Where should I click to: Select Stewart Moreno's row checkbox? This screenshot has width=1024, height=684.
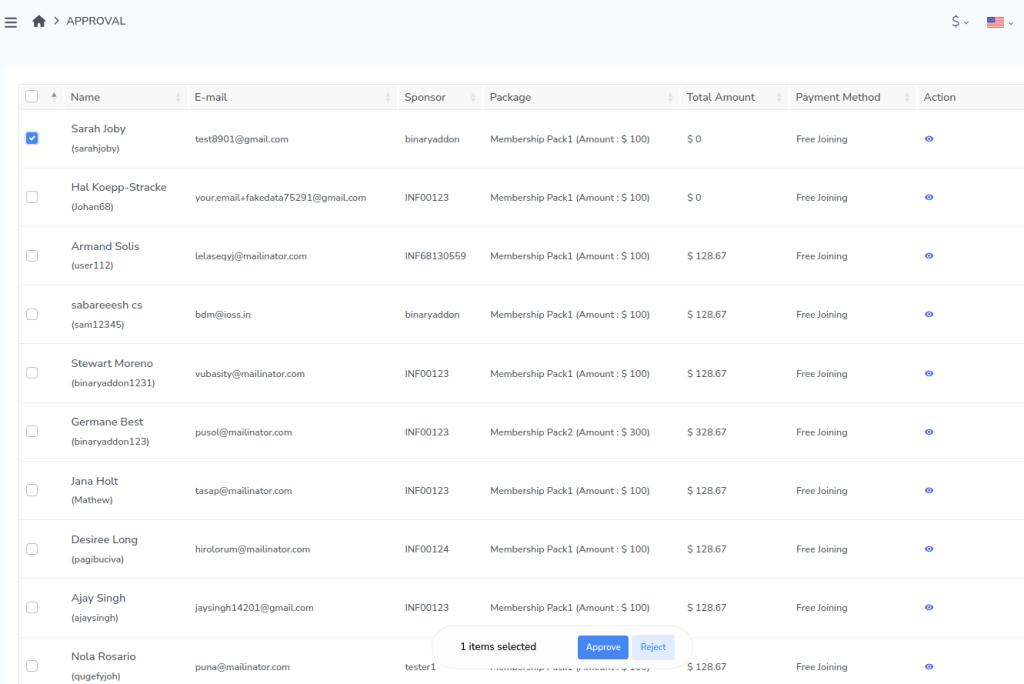click(32, 373)
